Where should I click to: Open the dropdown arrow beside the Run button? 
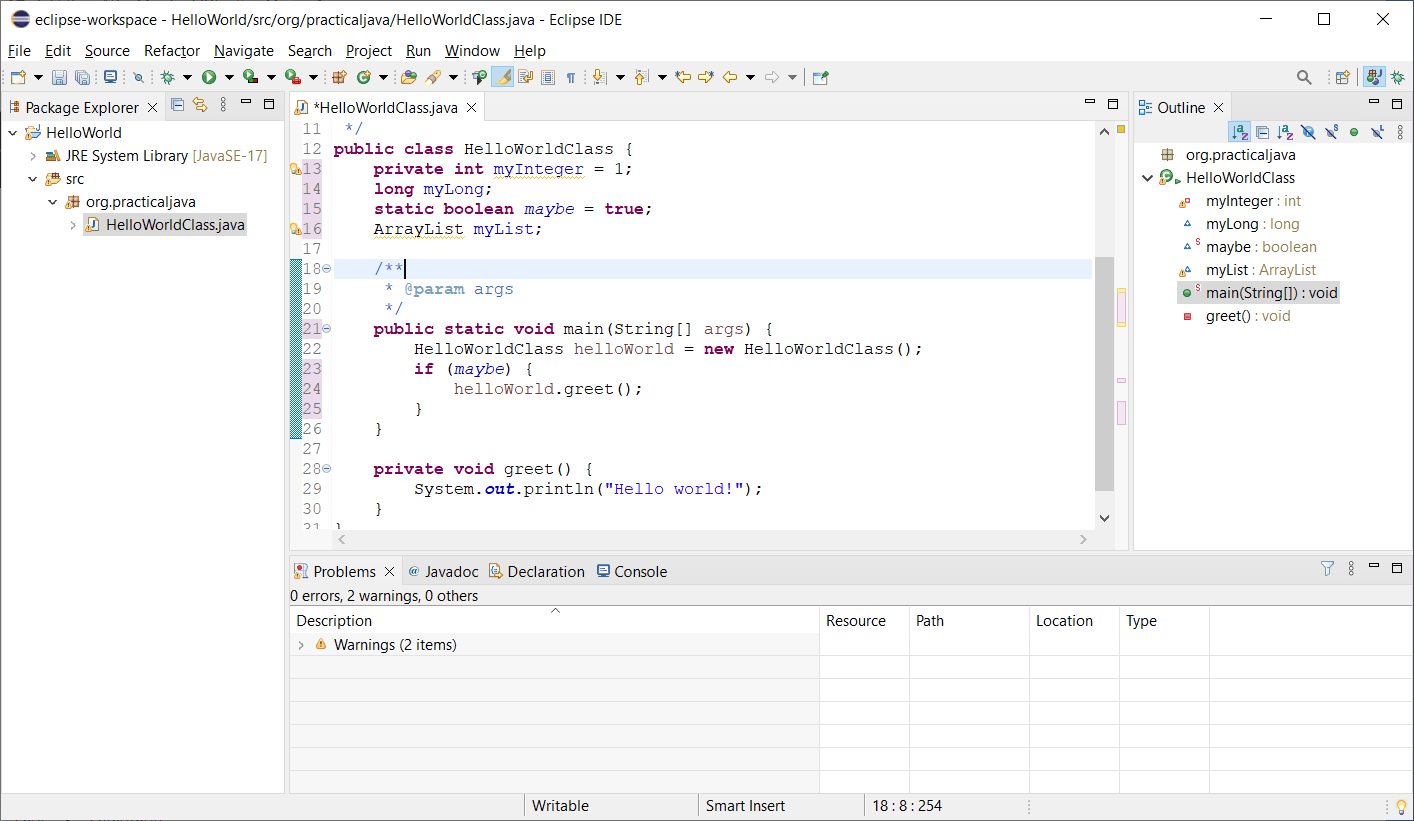click(229, 77)
